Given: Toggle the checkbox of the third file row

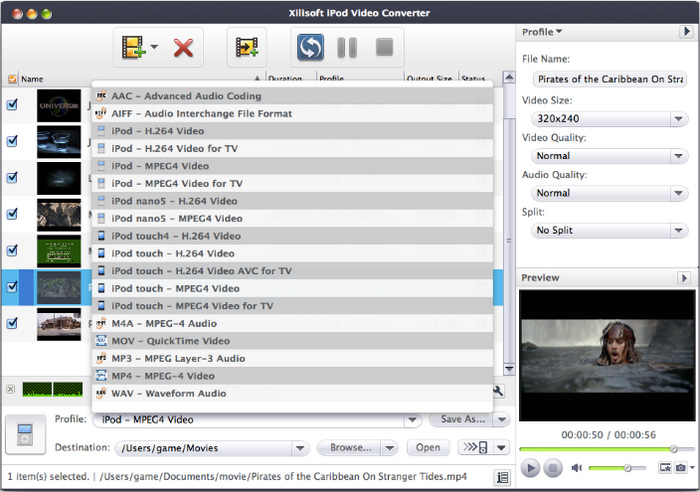Looking at the screenshot, I should pyautogui.click(x=12, y=178).
